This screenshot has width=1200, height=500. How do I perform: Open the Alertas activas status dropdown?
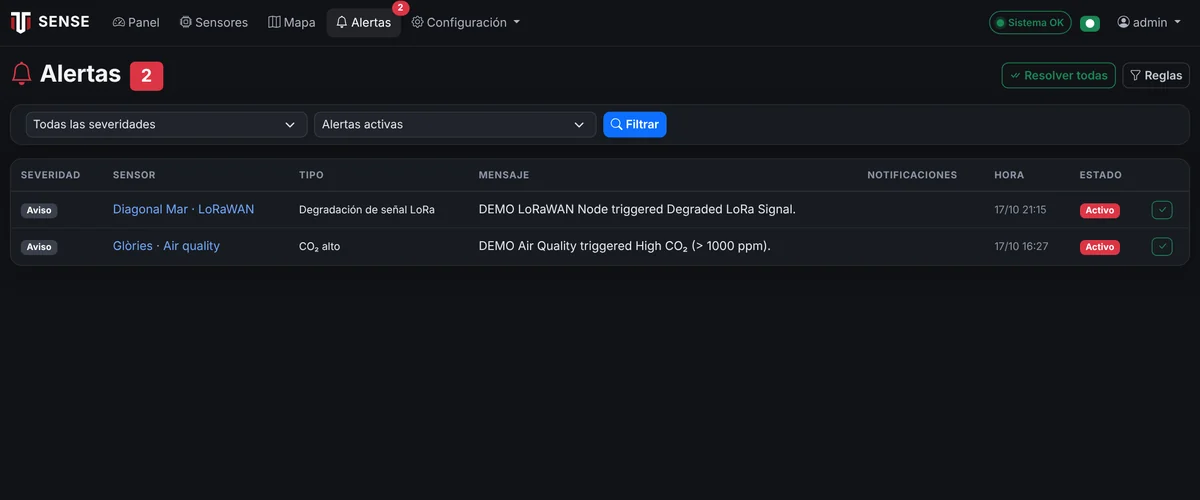pyautogui.click(x=455, y=124)
